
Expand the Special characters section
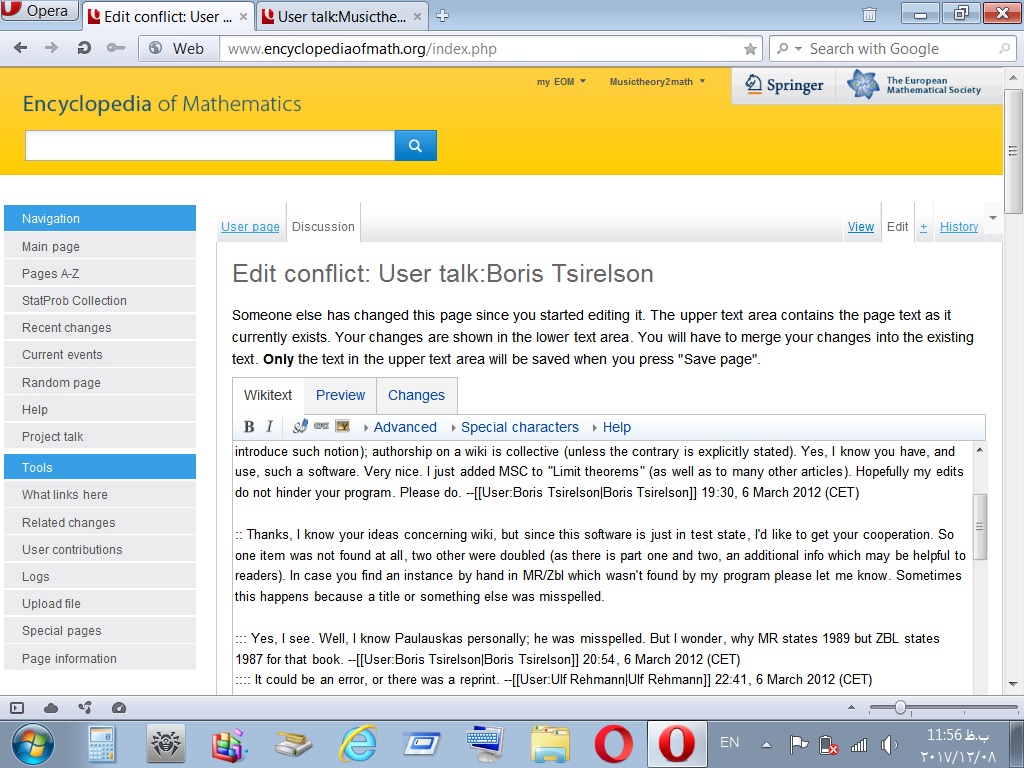point(519,427)
